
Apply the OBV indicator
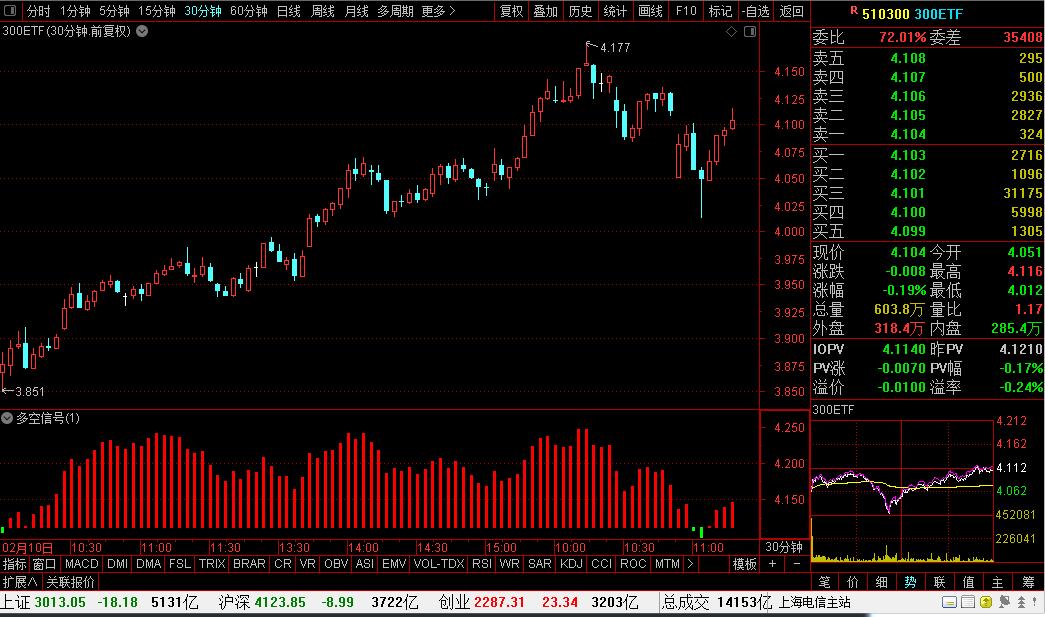tap(336, 564)
